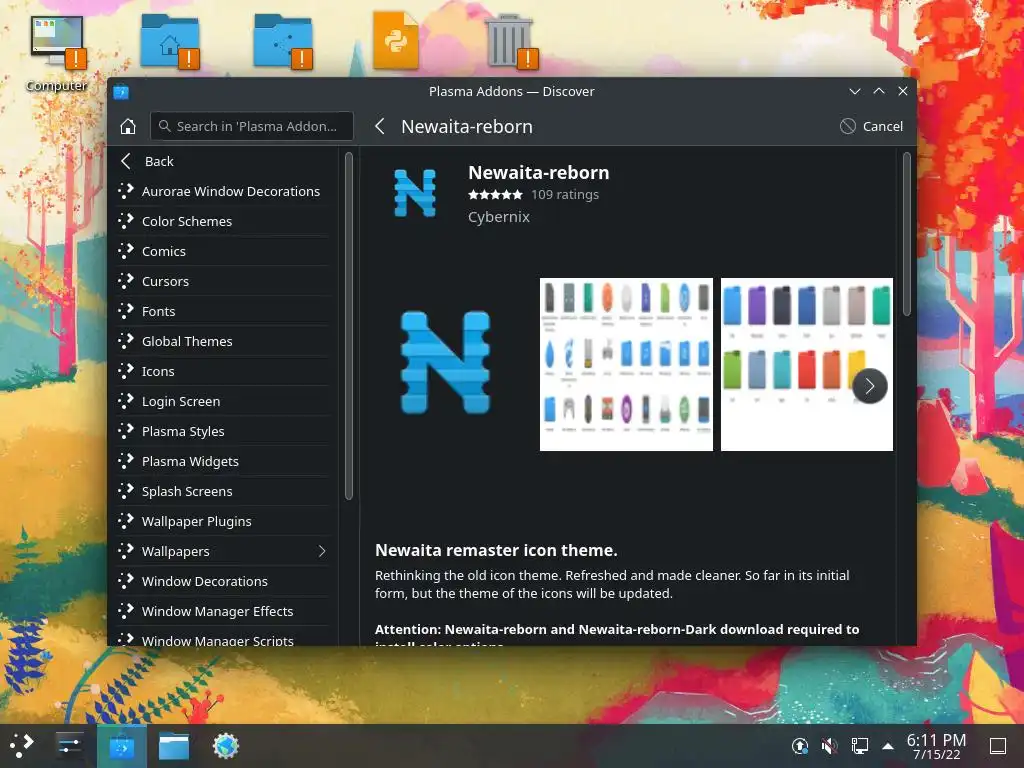Open System Settings from the taskbar
Screen dimensions: 1024x768
coord(69,746)
